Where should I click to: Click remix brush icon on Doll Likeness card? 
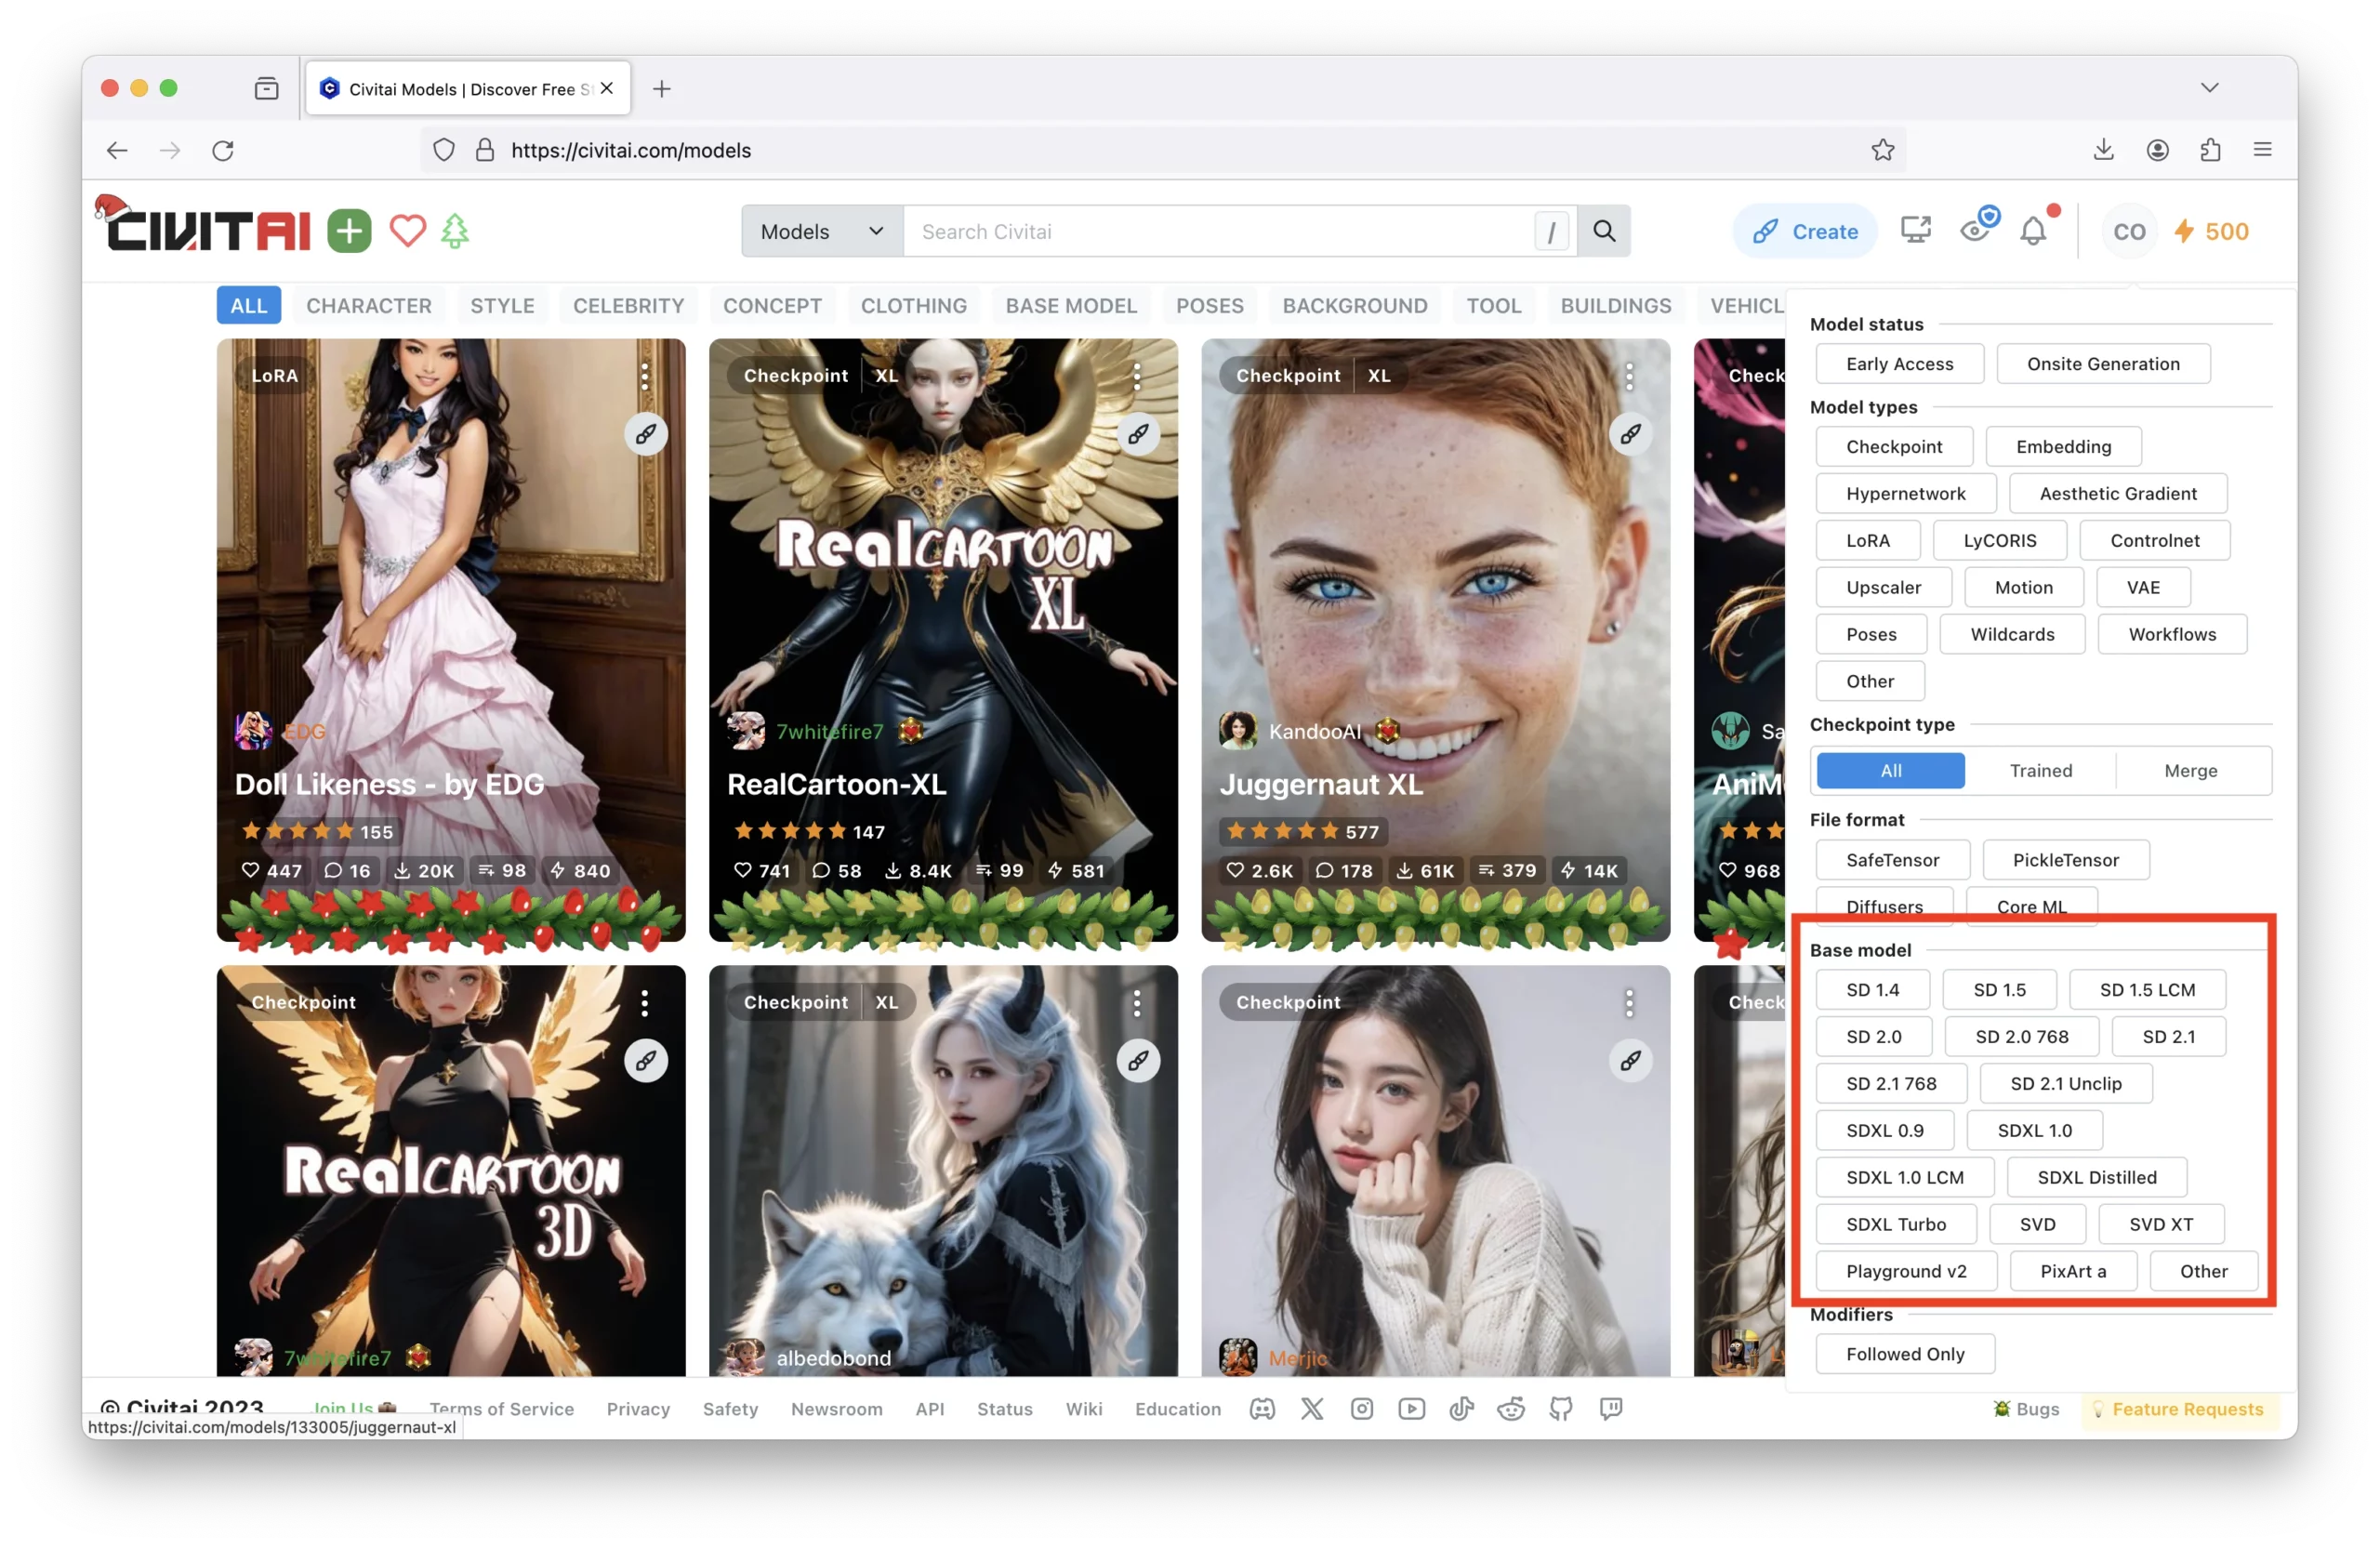(x=646, y=434)
